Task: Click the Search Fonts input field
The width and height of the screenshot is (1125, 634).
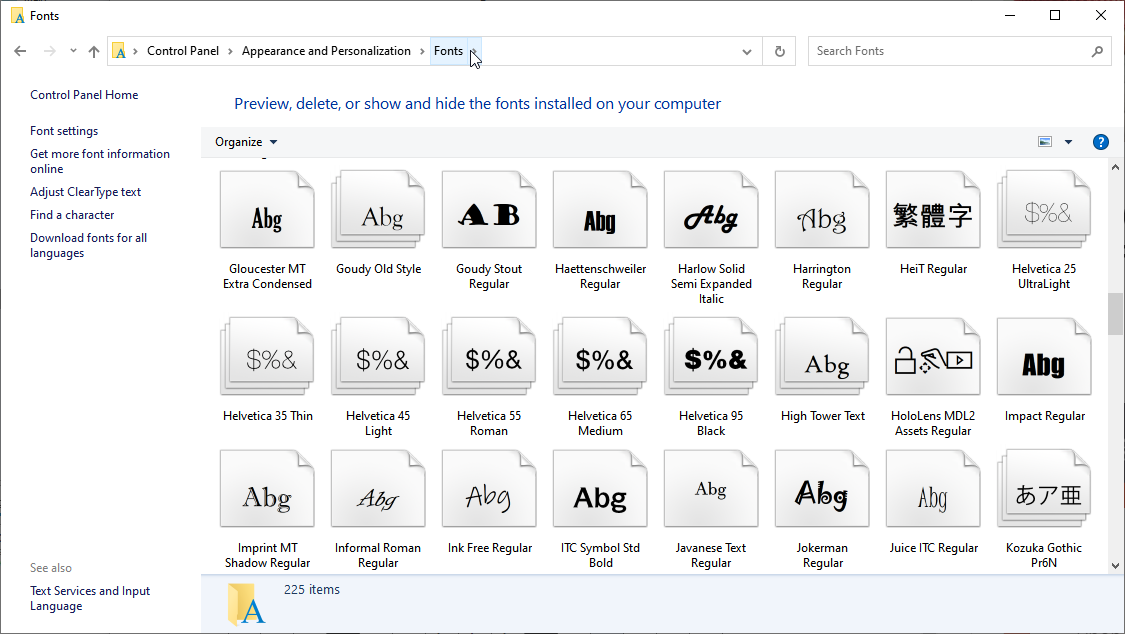Action: coord(950,51)
